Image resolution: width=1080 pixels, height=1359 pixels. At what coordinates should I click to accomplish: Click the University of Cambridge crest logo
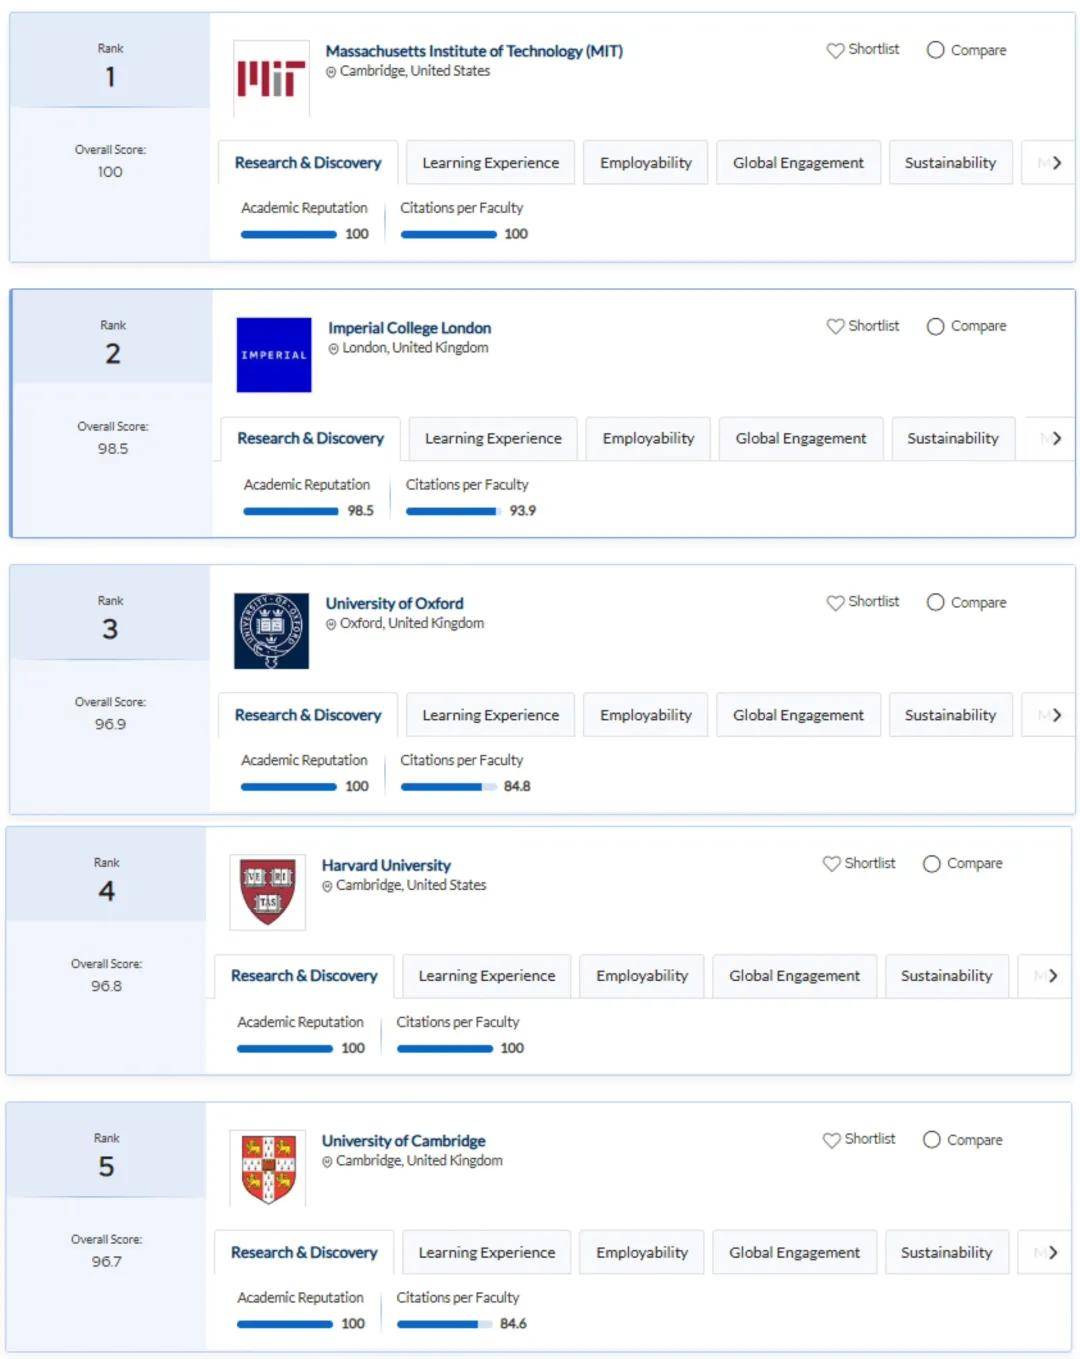(x=268, y=1168)
